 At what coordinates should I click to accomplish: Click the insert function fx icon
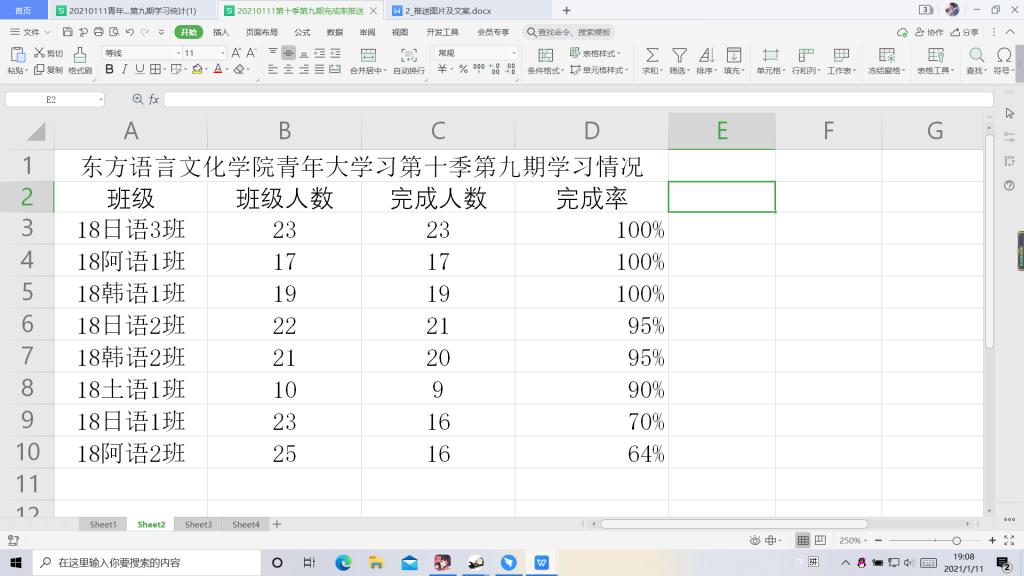[154, 100]
